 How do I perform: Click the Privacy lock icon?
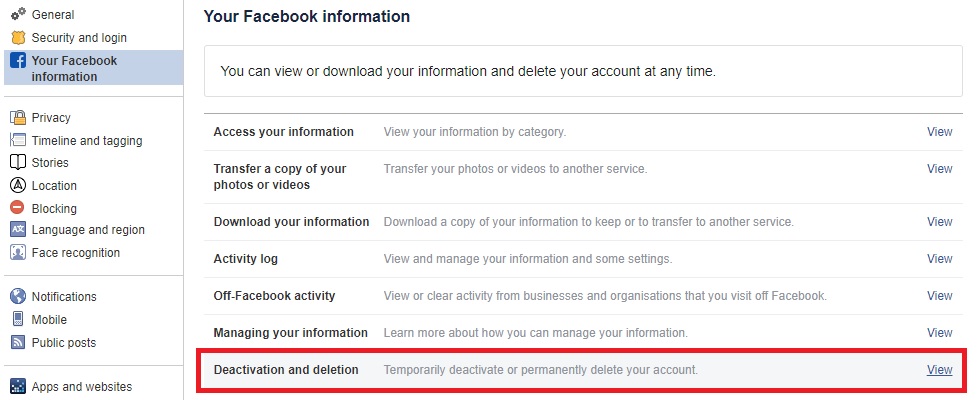(17, 118)
